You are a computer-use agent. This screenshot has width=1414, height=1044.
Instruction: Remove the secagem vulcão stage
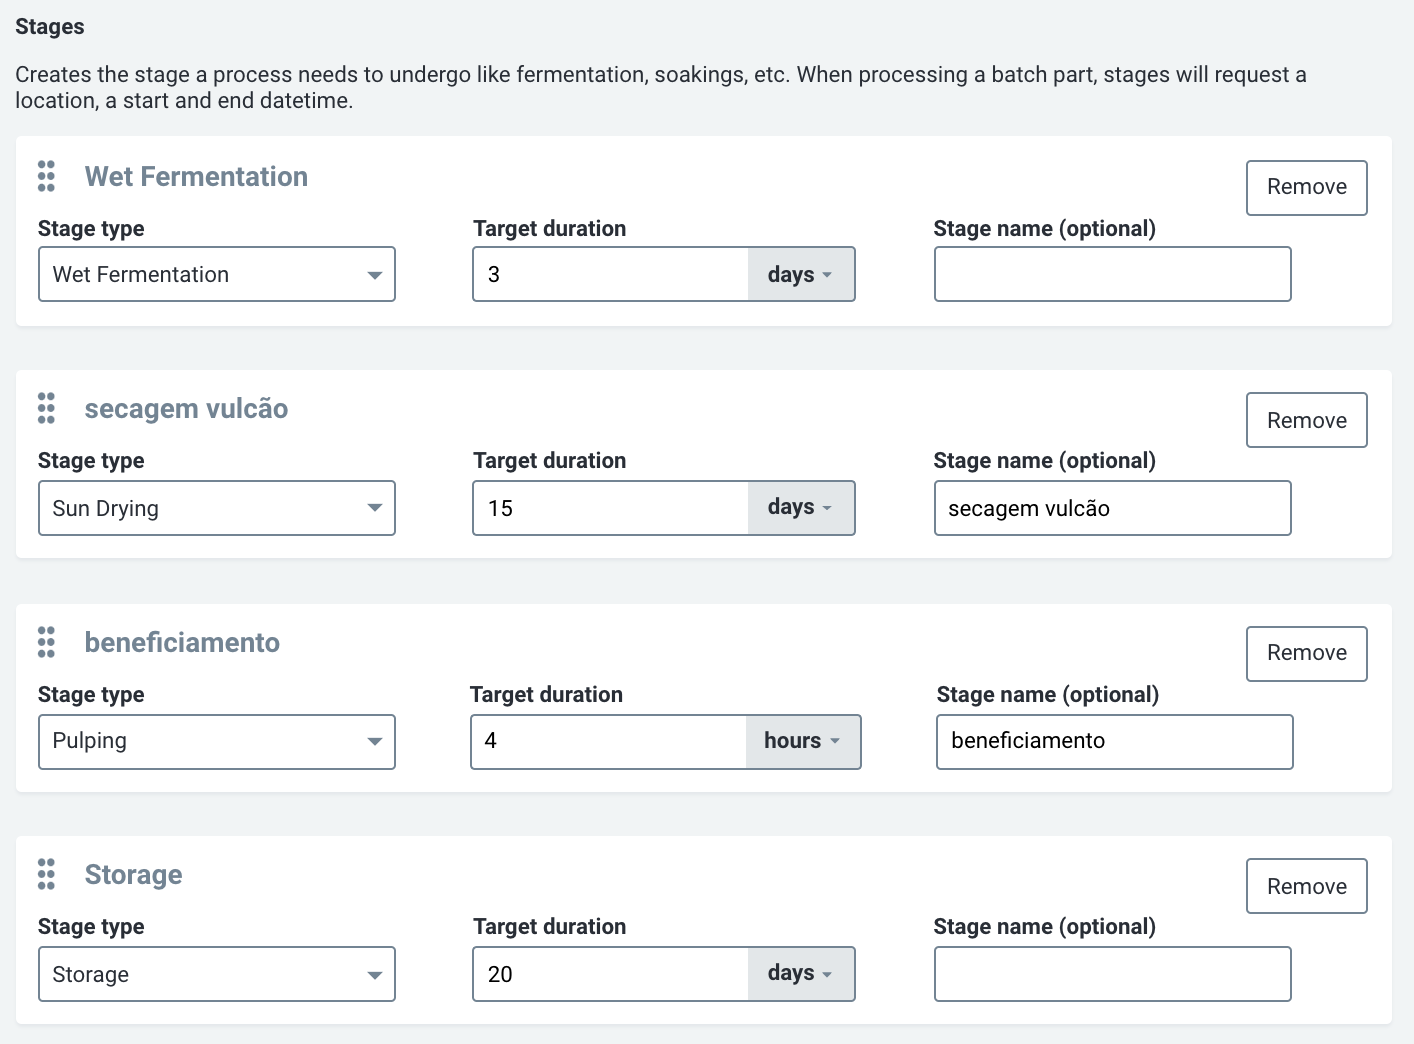1306,420
